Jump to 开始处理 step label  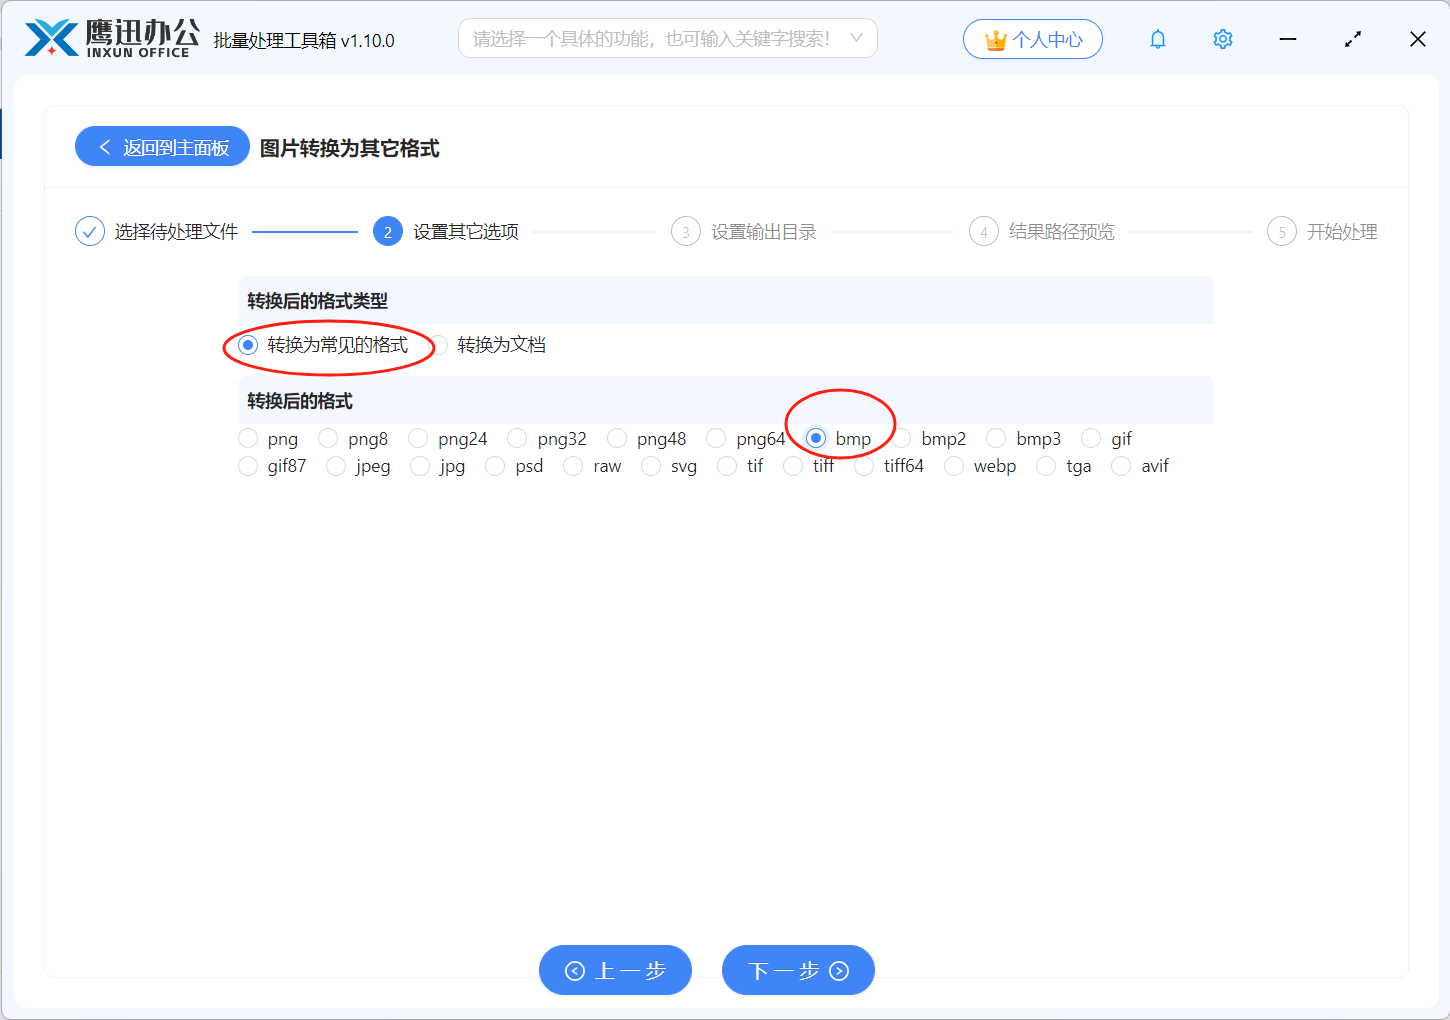pyautogui.click(x=1342, y=232)
